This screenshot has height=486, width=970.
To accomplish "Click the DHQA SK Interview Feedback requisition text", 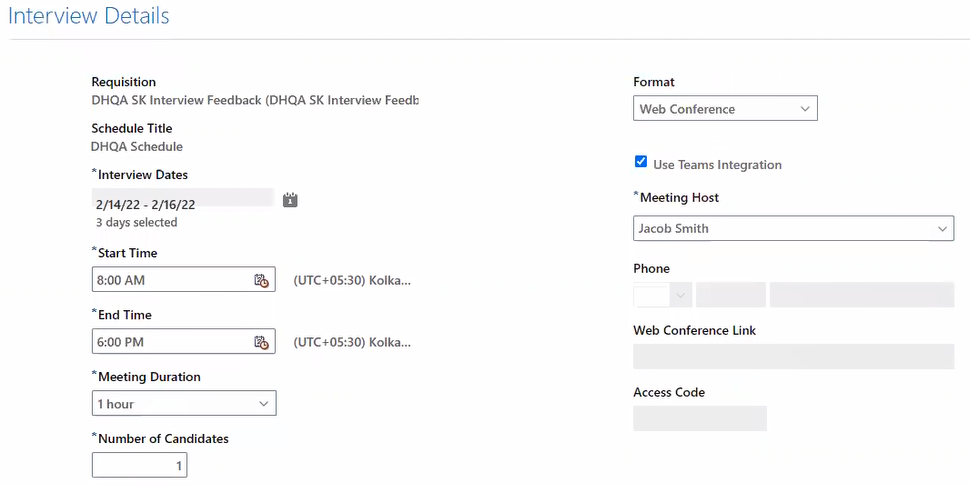I will point(255,100).
